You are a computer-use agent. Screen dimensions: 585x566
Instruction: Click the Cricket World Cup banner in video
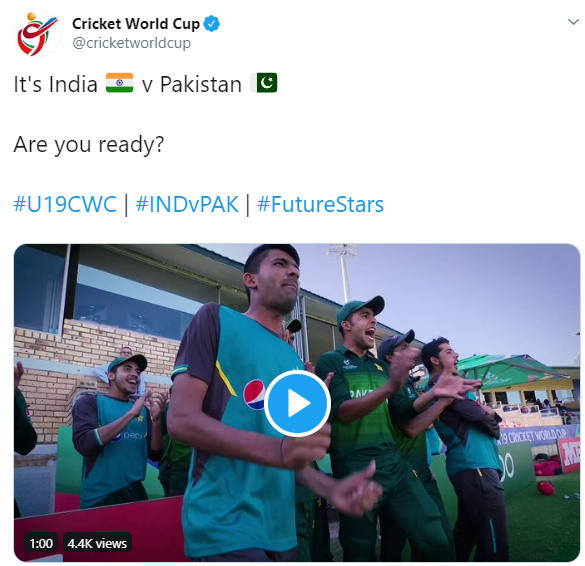pyautogui.click(x=535, y=436)
